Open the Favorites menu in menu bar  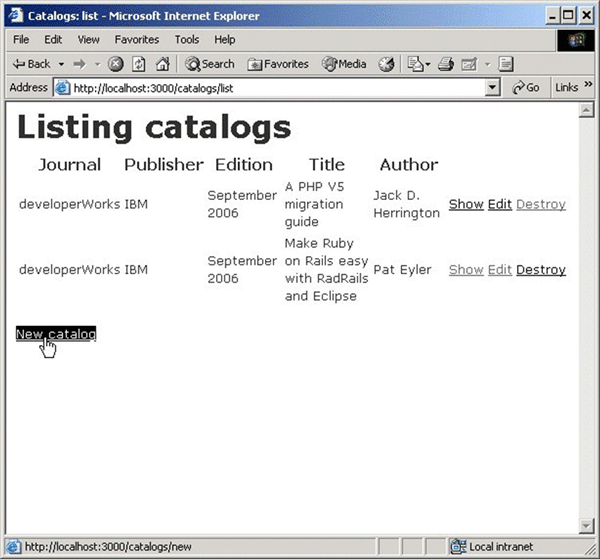(137, 40)
